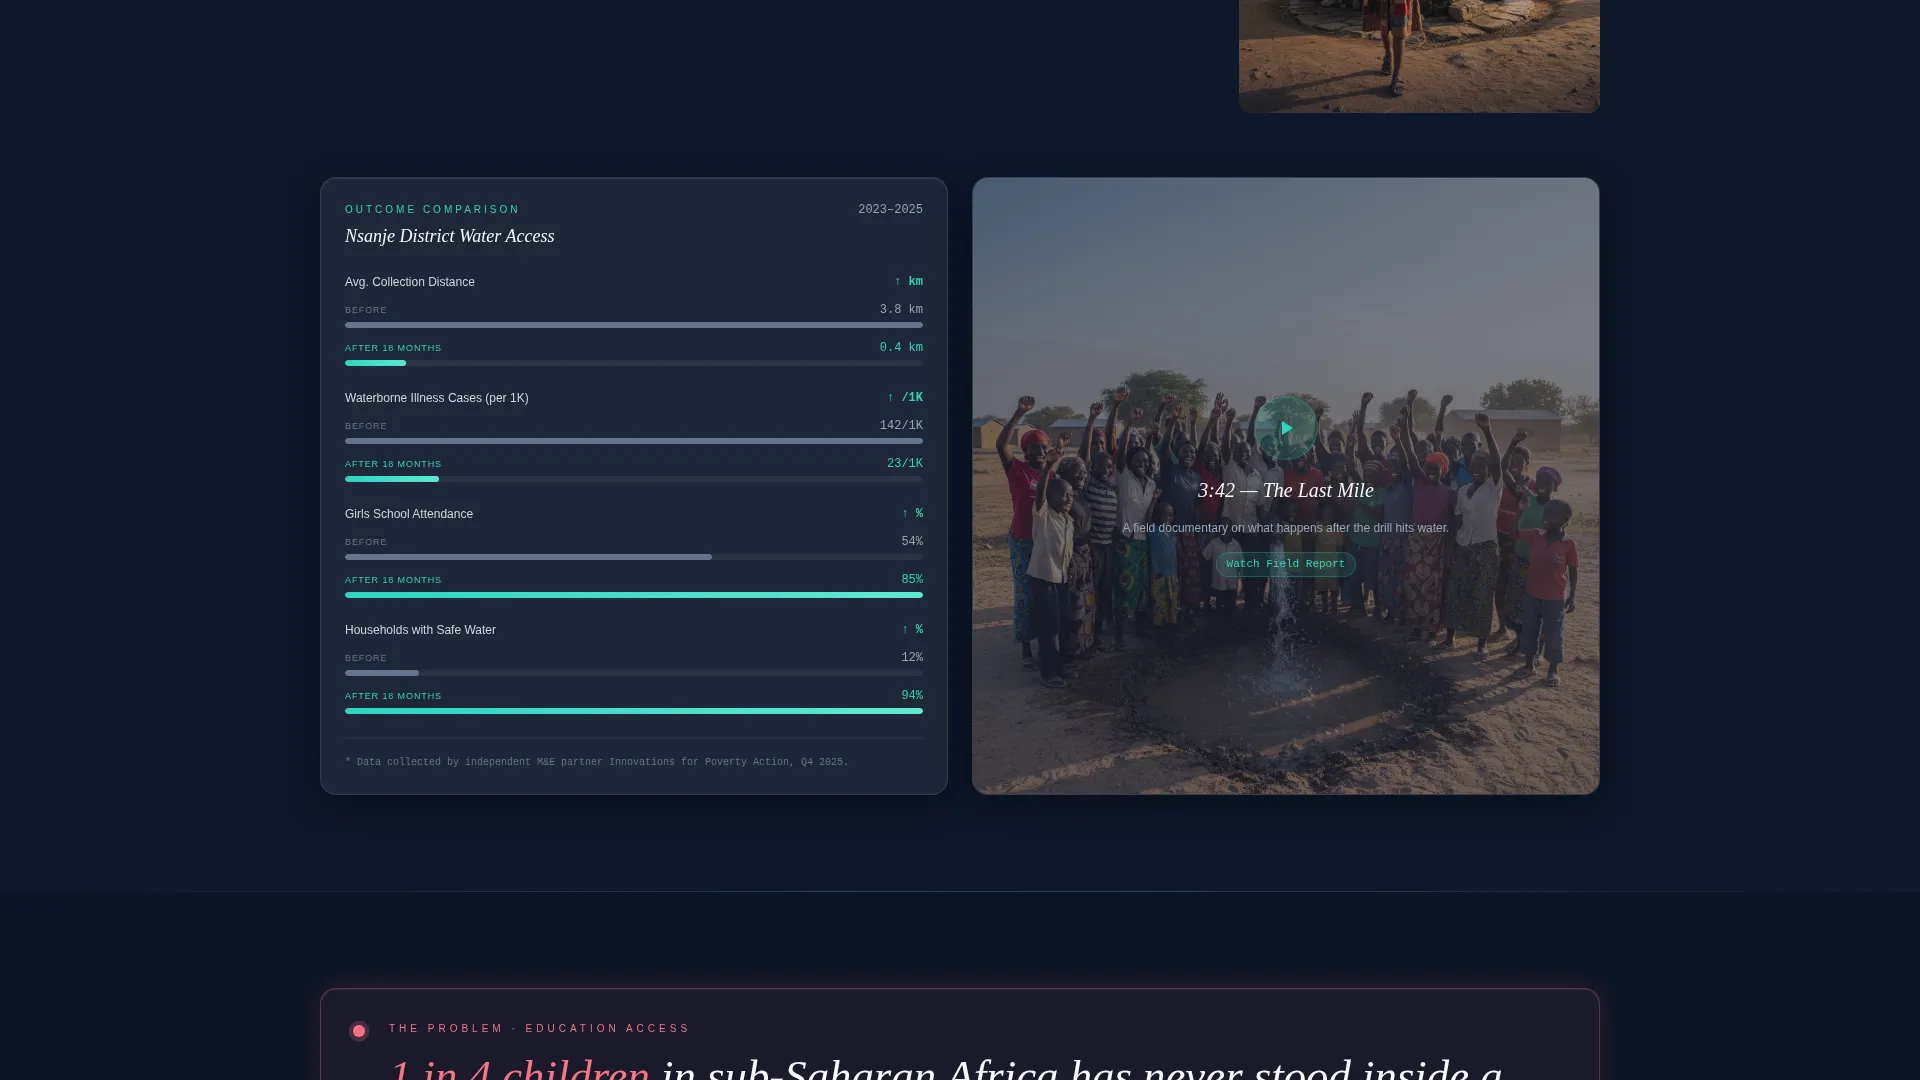Click the Avg. Collection Distance label

pyautogui.click(x=410, y=282)
